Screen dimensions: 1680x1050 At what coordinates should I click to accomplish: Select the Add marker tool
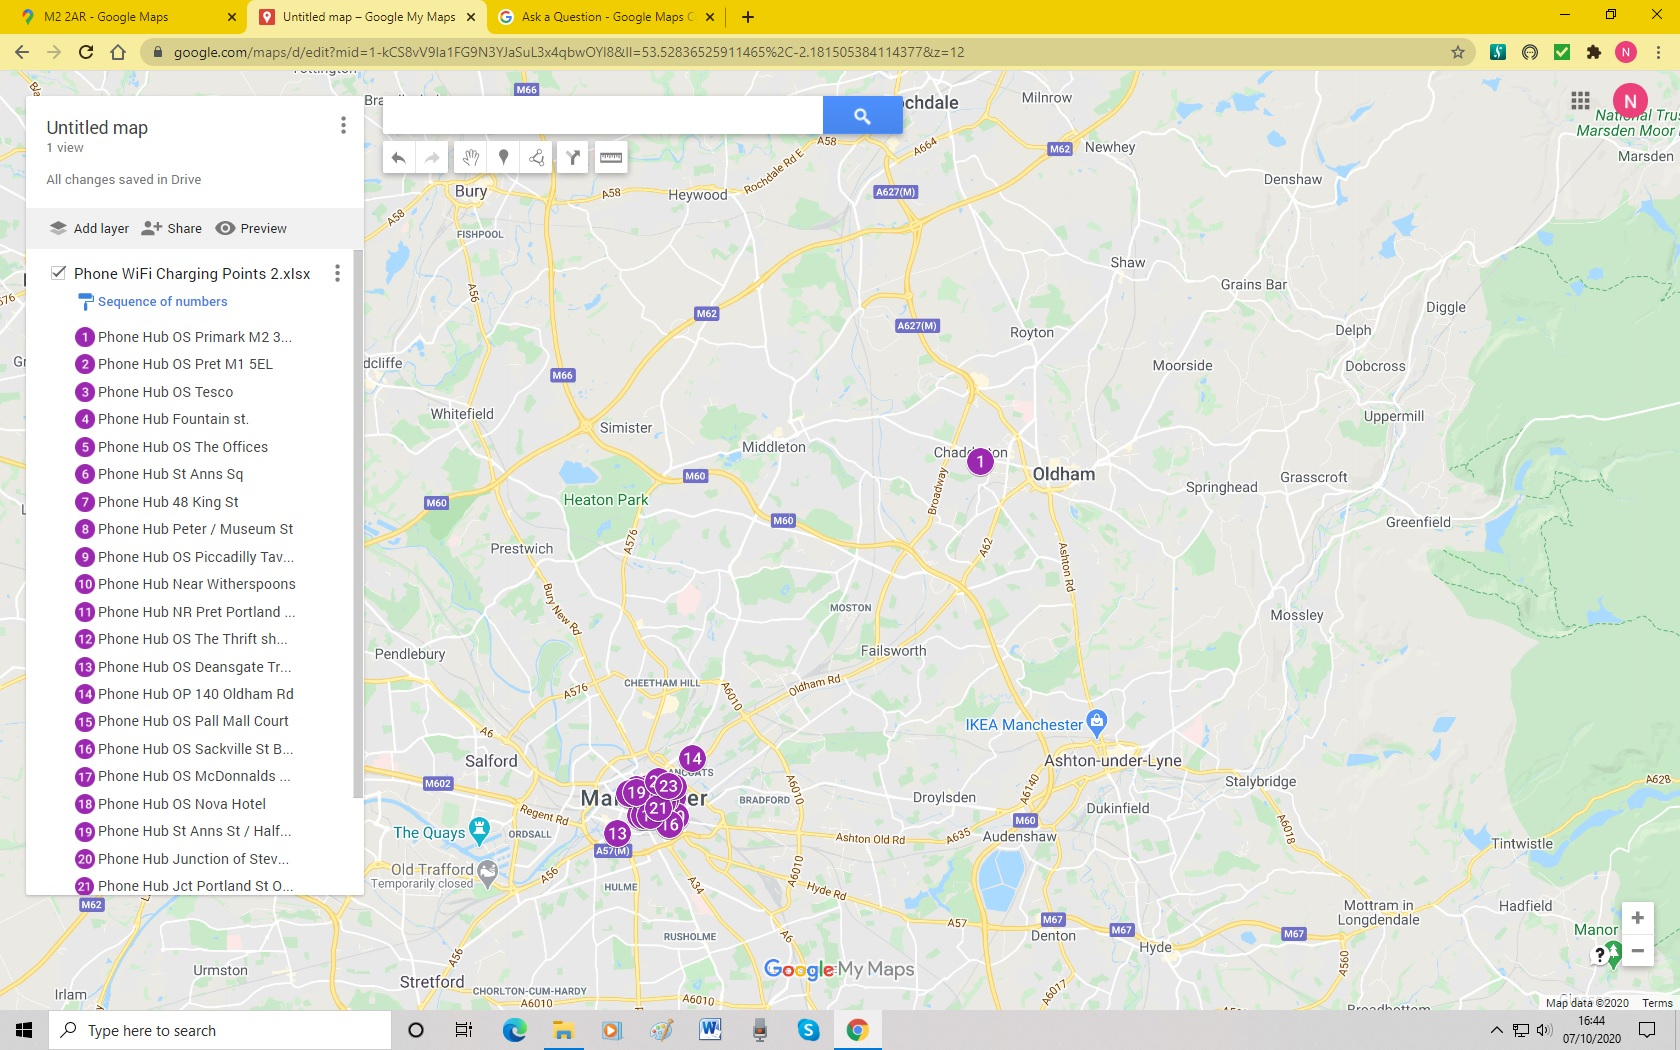(504, 157)
